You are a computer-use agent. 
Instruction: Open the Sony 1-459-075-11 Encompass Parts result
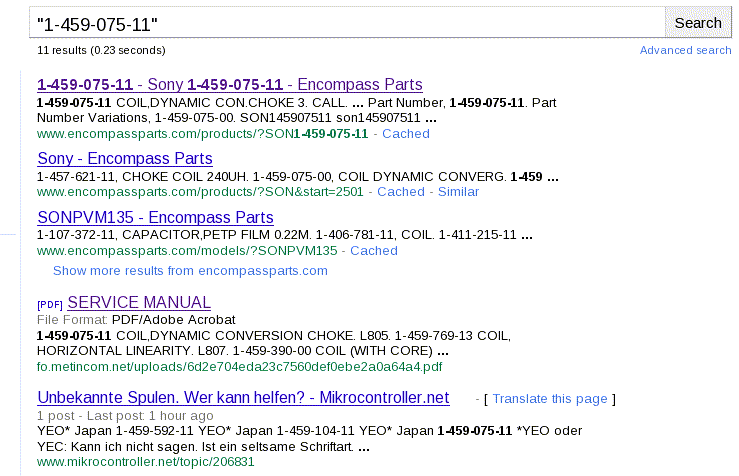pos(230,84)
